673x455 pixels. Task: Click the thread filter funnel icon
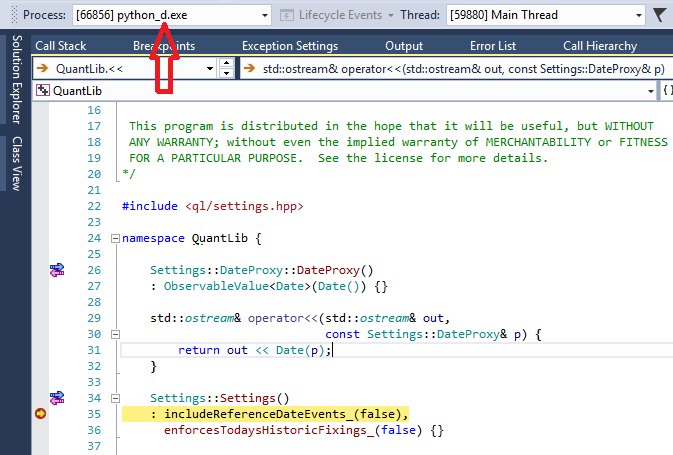pyautogui.click(x=661, y=15)
